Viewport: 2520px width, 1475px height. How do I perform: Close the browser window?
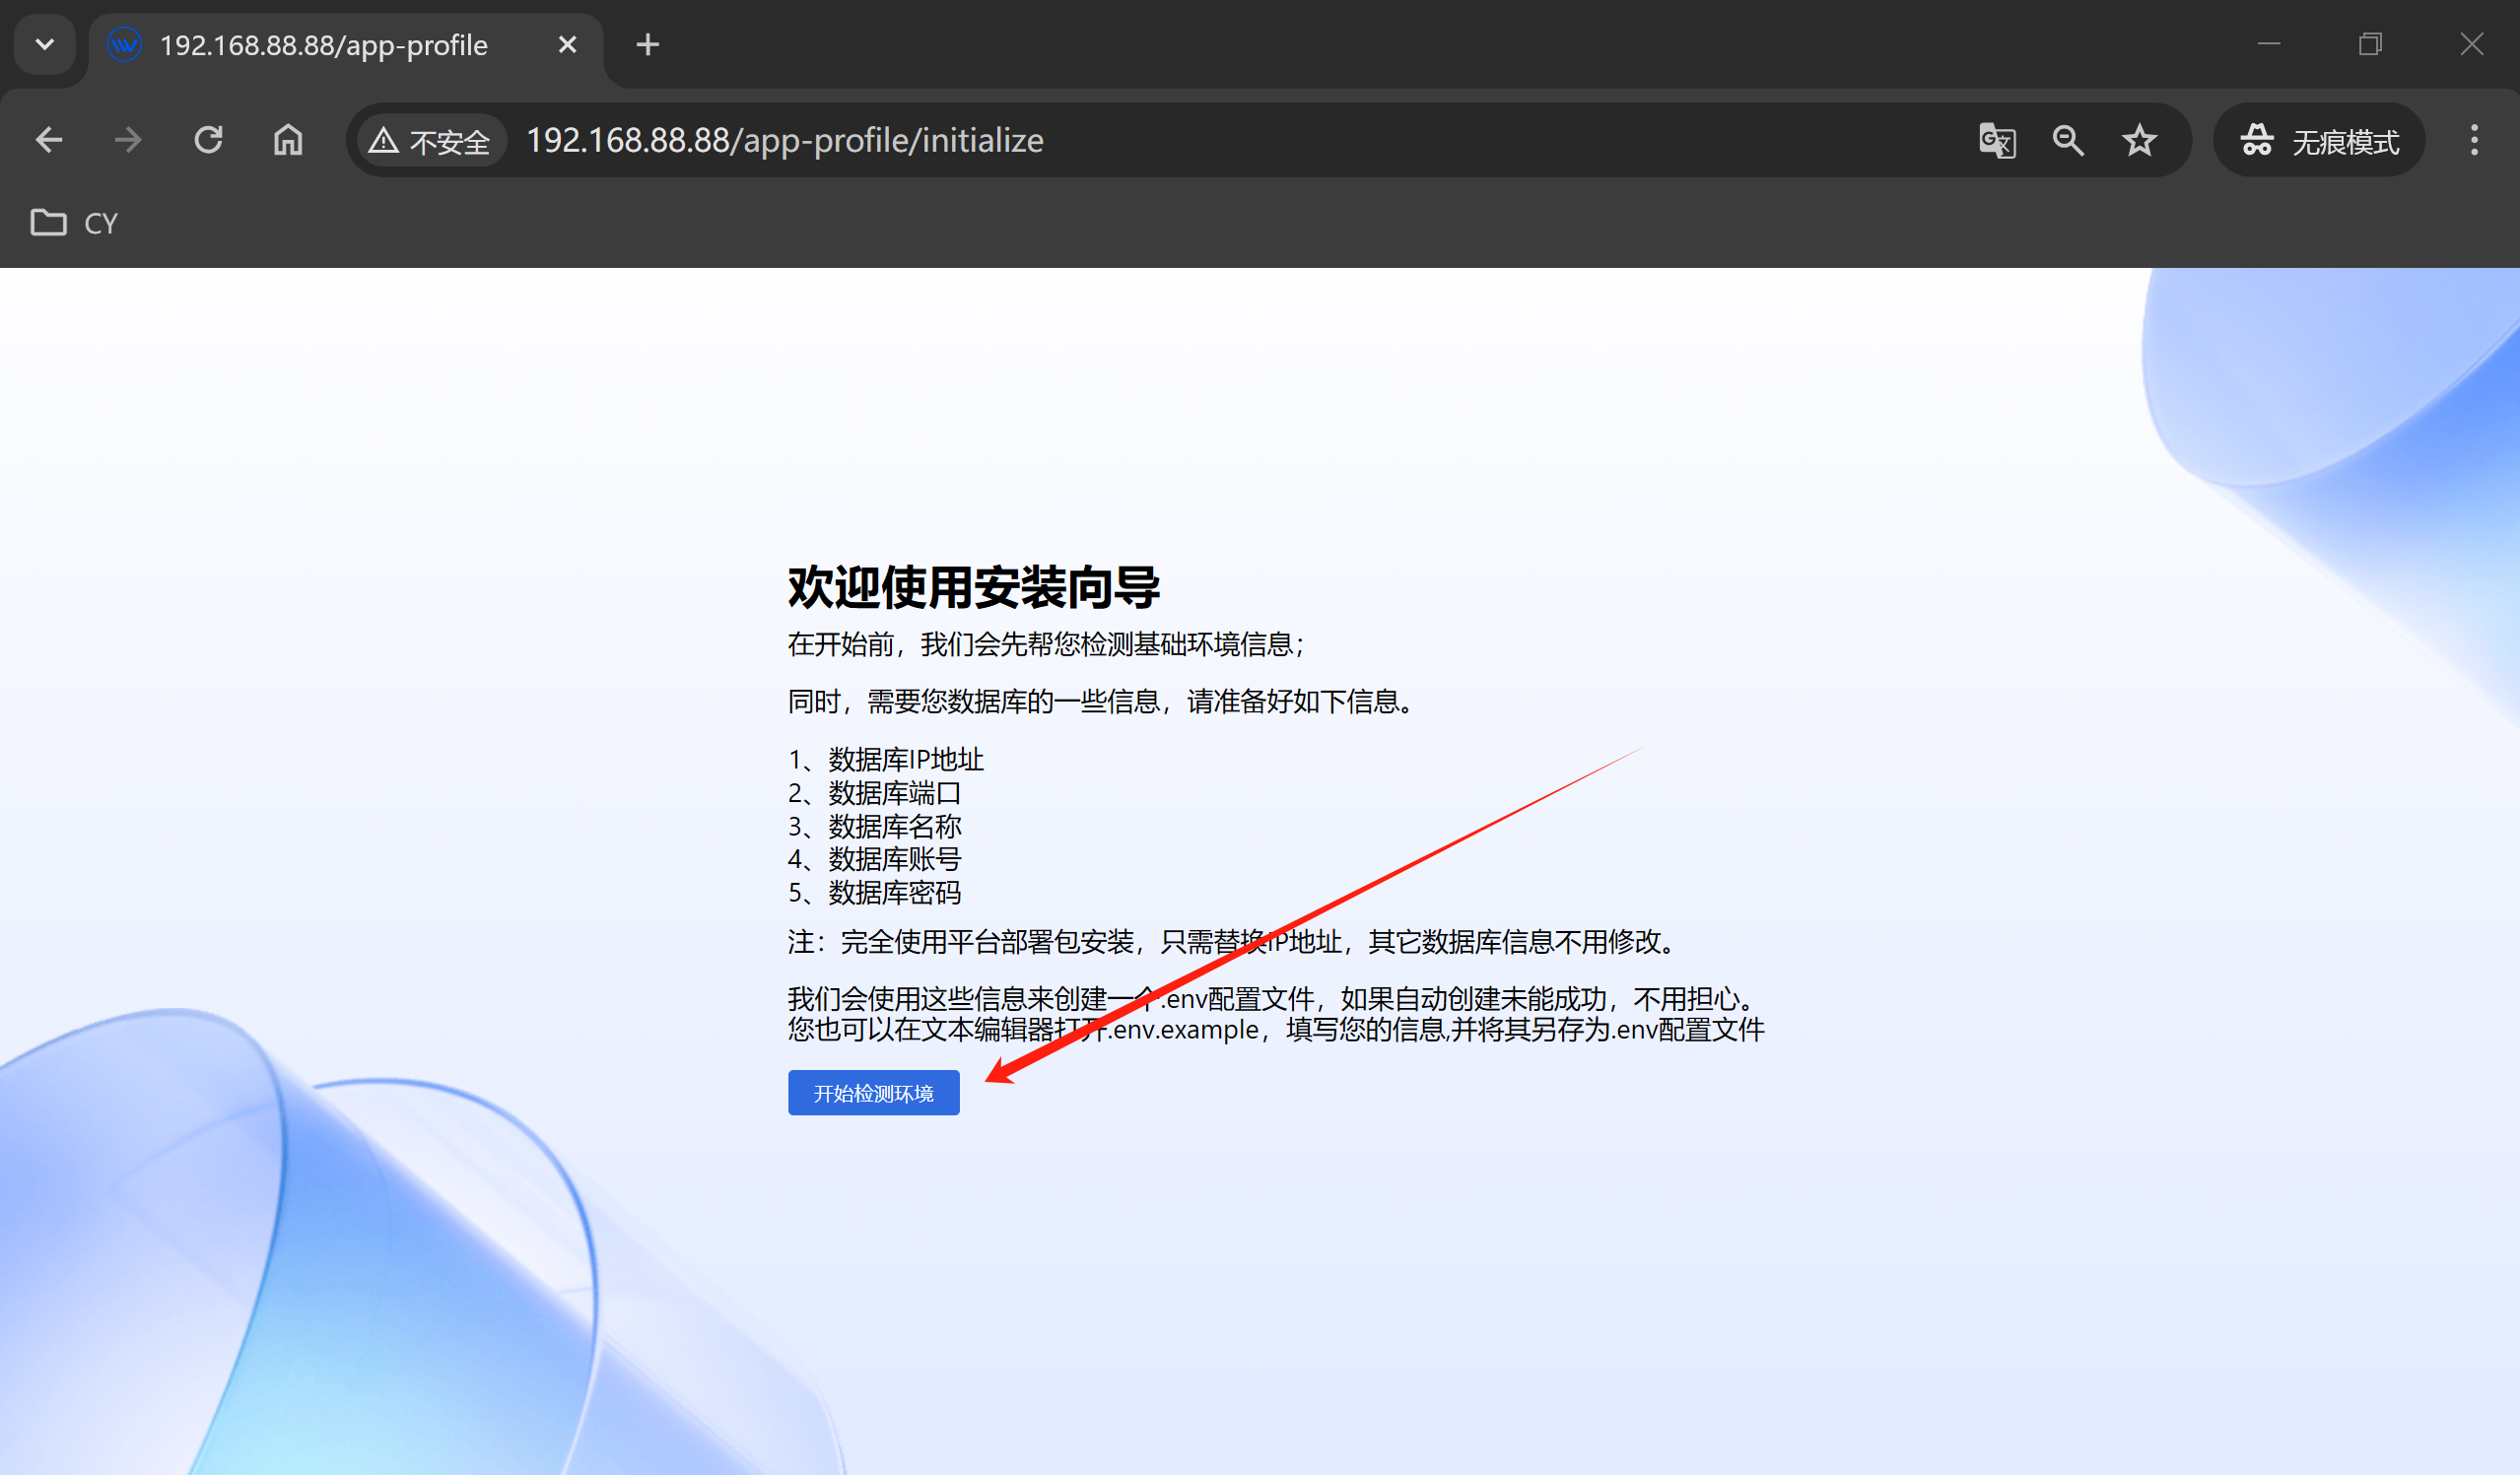coord(2472,44)
